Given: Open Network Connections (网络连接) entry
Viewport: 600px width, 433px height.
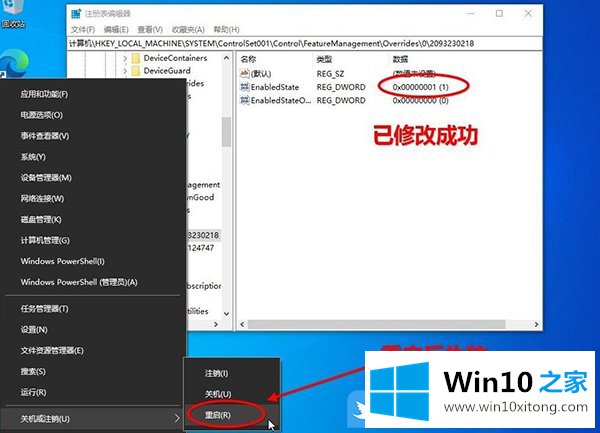Looking at the screenshot, I should click(x=93, y=199).
